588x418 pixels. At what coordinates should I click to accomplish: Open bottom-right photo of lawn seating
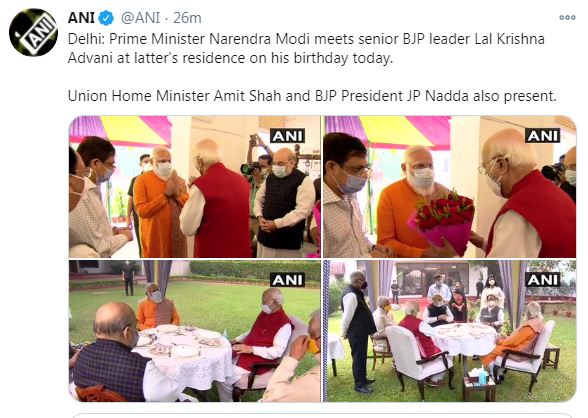point(450,331)
